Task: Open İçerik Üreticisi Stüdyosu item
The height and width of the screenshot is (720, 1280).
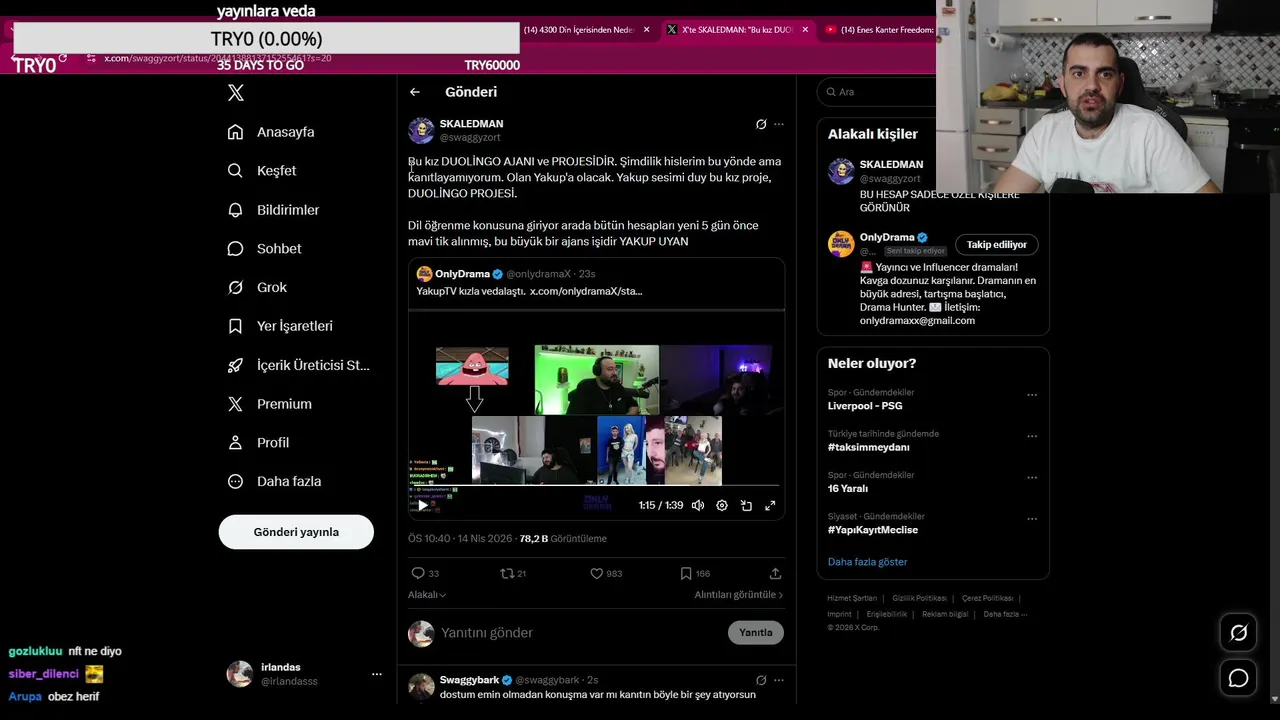Action: pyautogui.click(x=298, y=365)
